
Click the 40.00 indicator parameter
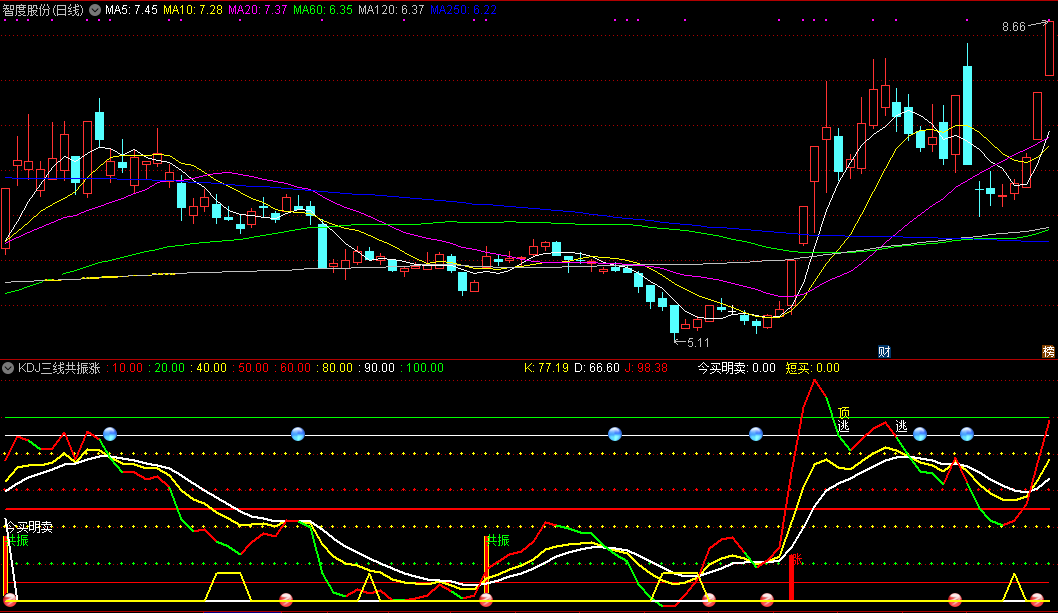209,368
